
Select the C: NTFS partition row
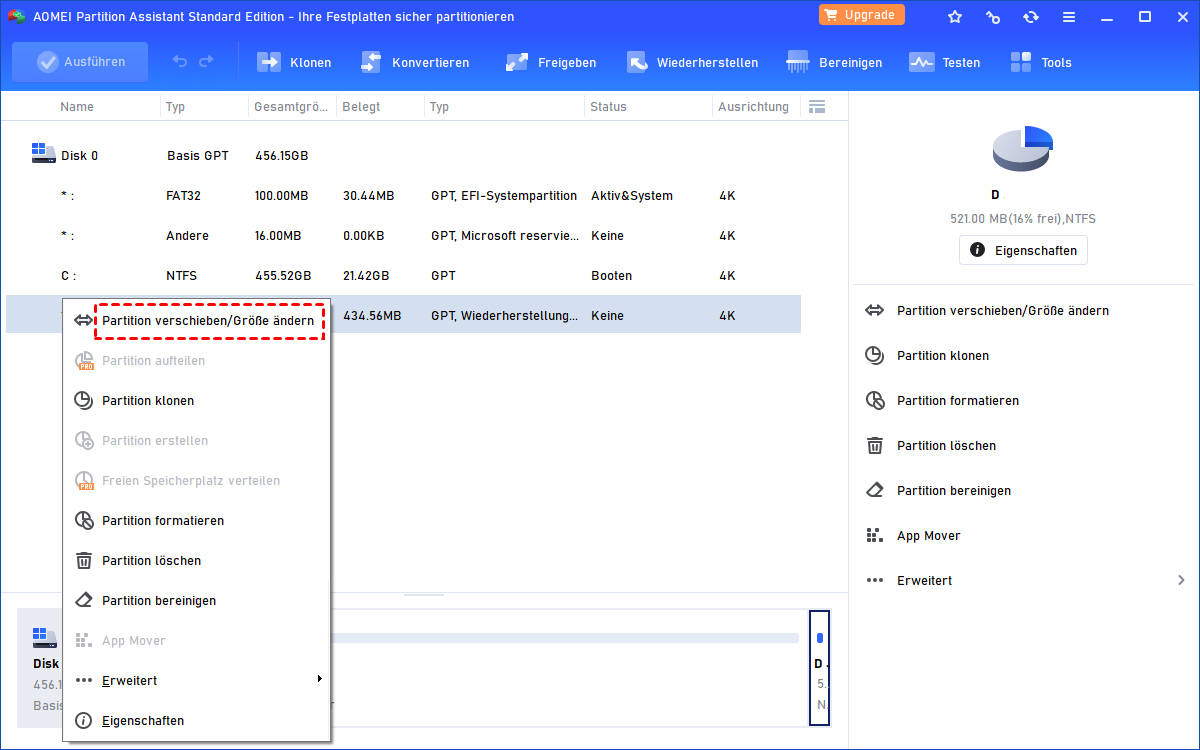coord(403,276)
